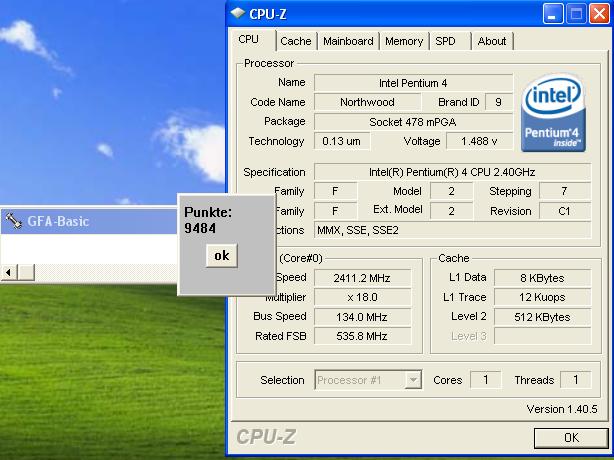Click the Technology value '0.13 um'
Image resolution: width=614 pixels, height=460 pixels.
point(342,141)
